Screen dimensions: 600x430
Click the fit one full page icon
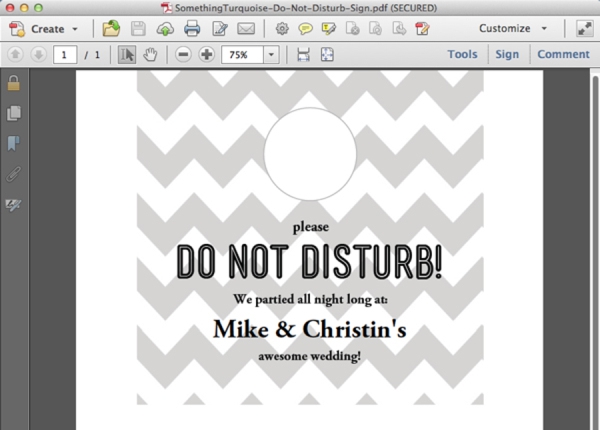[x=327, y=55]
